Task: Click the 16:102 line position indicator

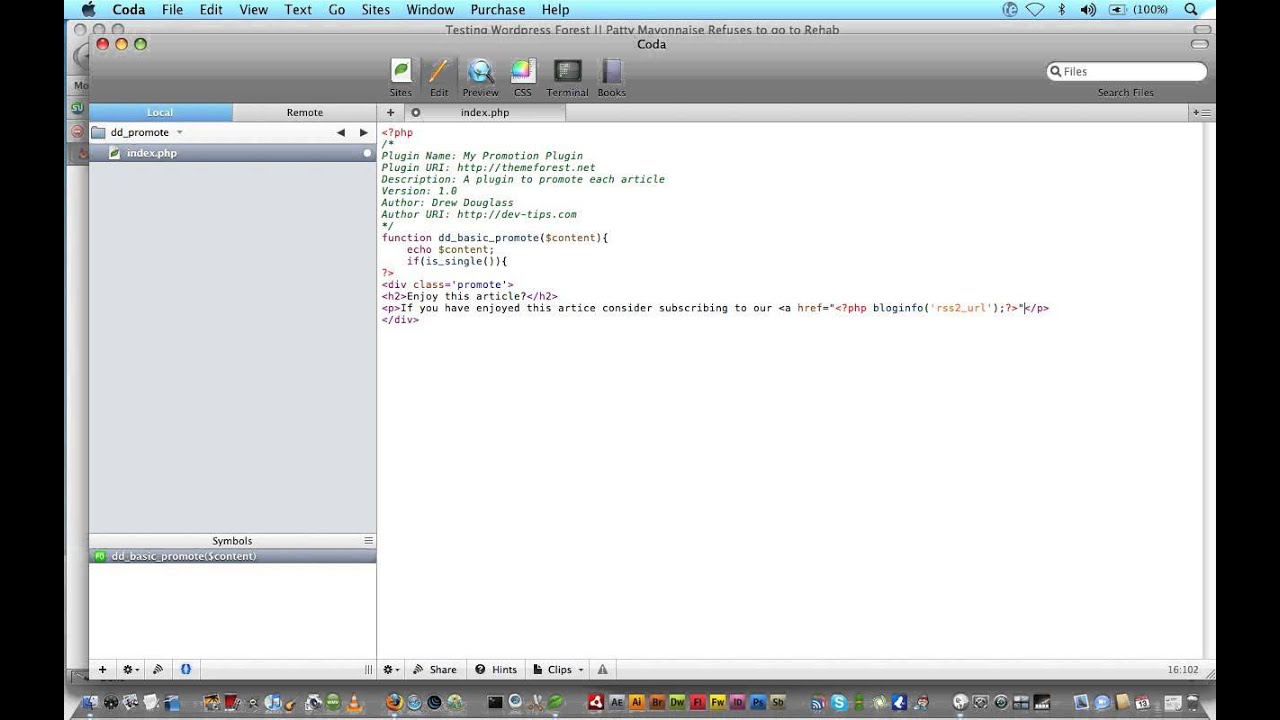Action: tap(1182, 669)
